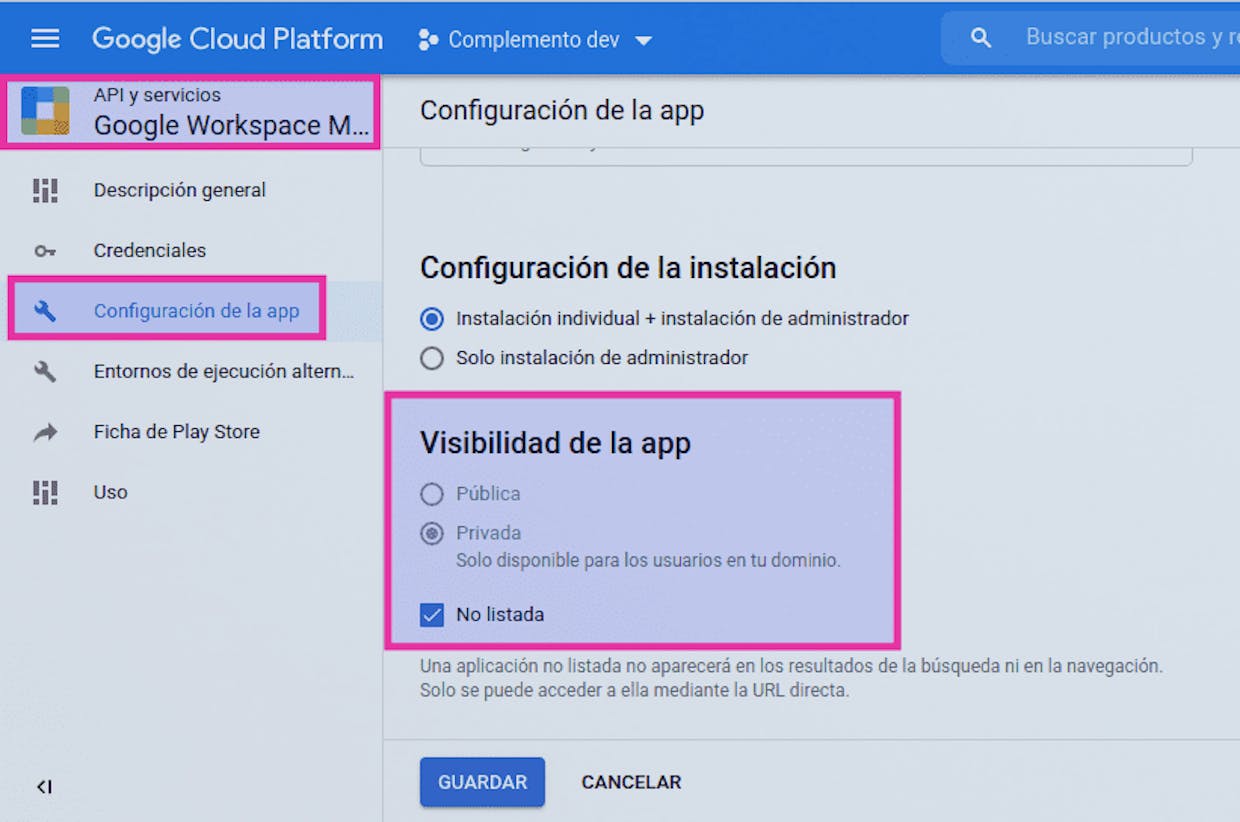The width and height of the screenshot is (1240, 822).
Task: Click the partially visible text field at top
Action: [x=806, y=158]
